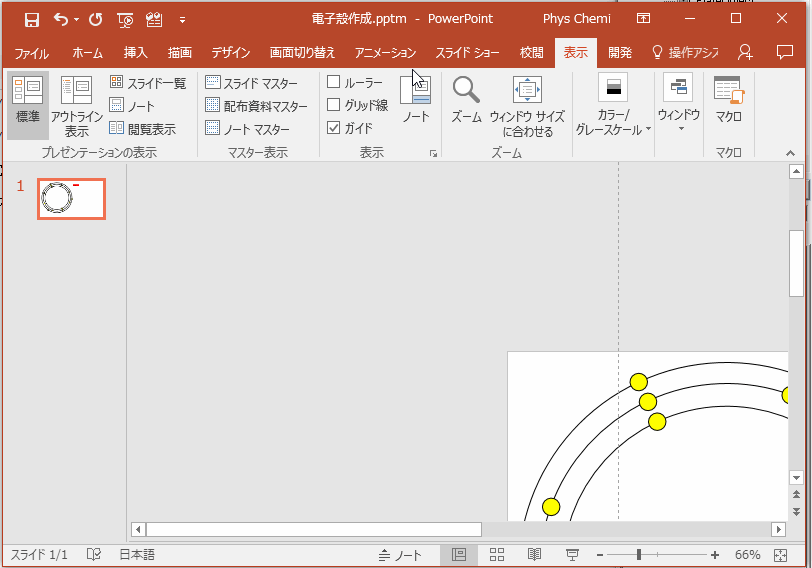Open ノート マスター view
Screen dimensions: 812x568
(x=248, y=128)
